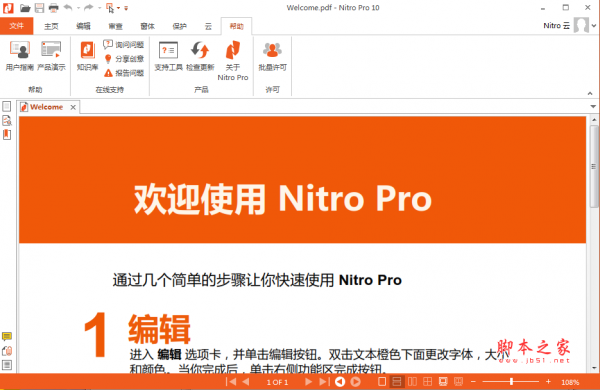This screenshot has height=390, width=600.
Task: Open the 文件 file menu
Action: coord(16,26)
